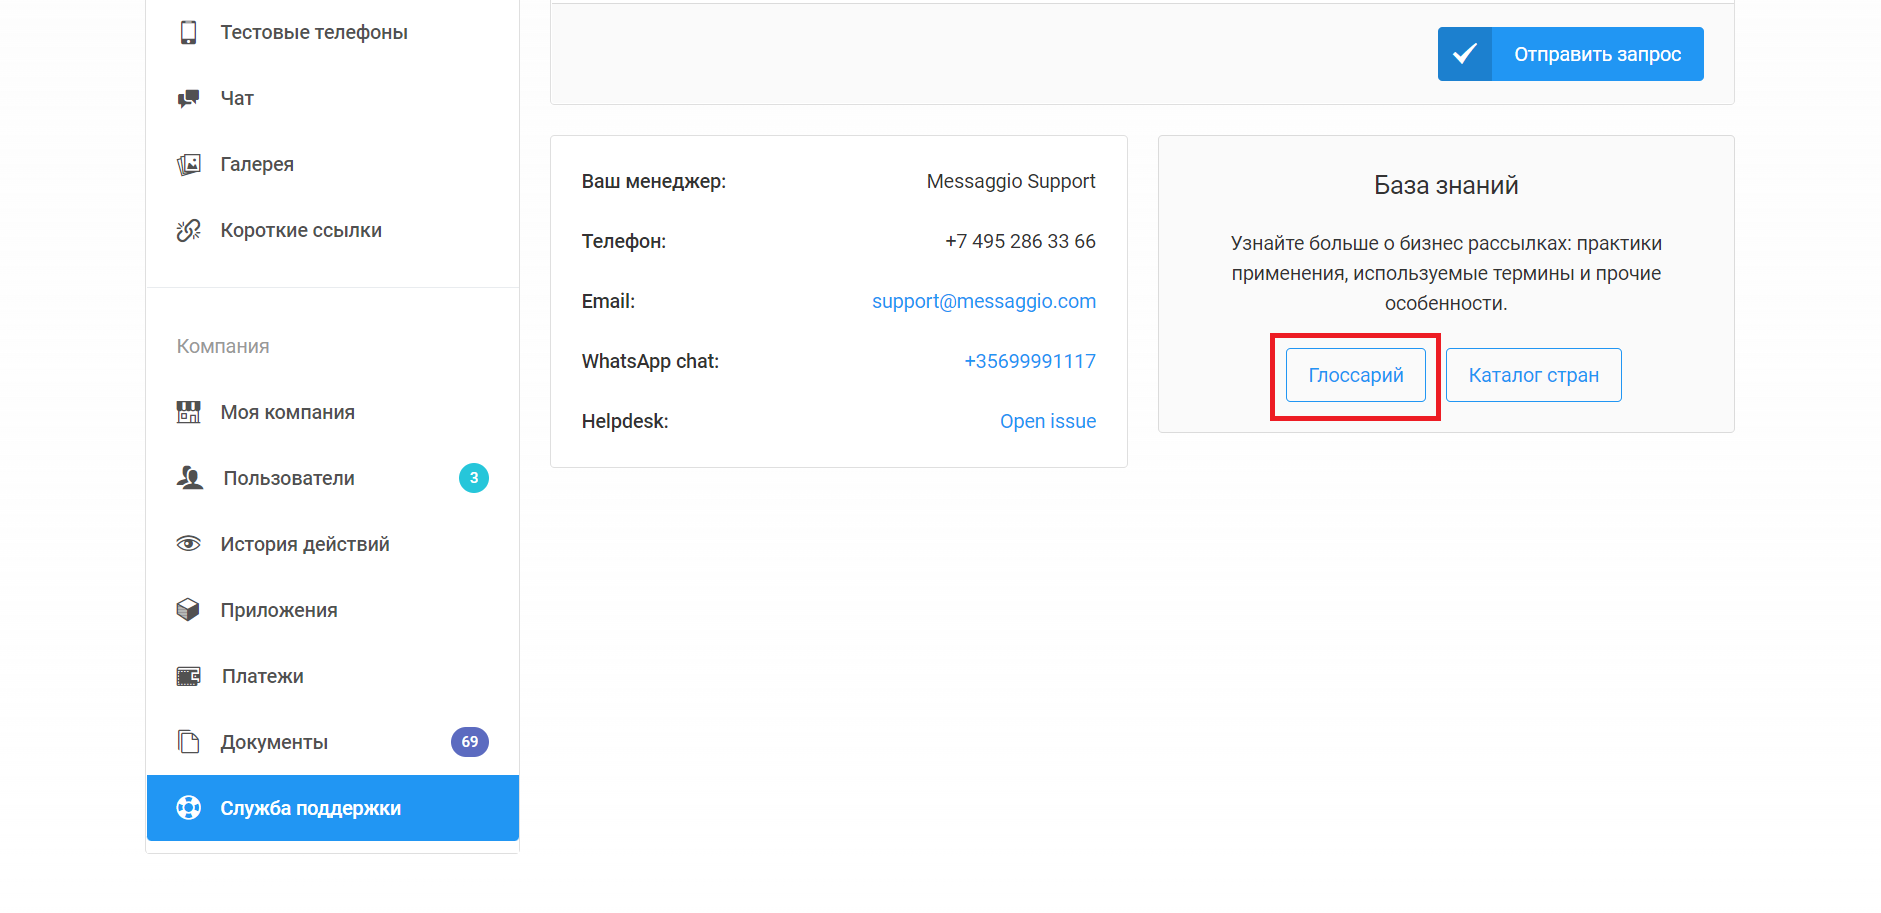Click support@messaggio.com email link
The image size is (1881, 913).
984,301
